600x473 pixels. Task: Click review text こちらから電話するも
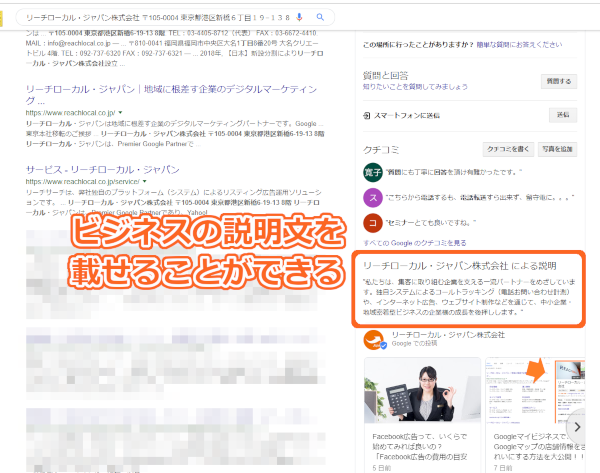coord(480,197)
